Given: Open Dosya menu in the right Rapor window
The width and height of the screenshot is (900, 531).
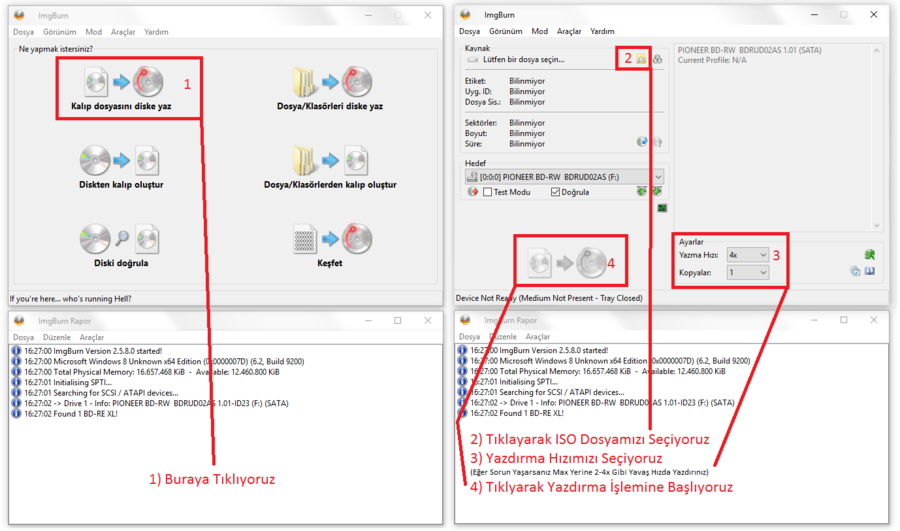Looking at the screenshot, I should coord(470,337).
